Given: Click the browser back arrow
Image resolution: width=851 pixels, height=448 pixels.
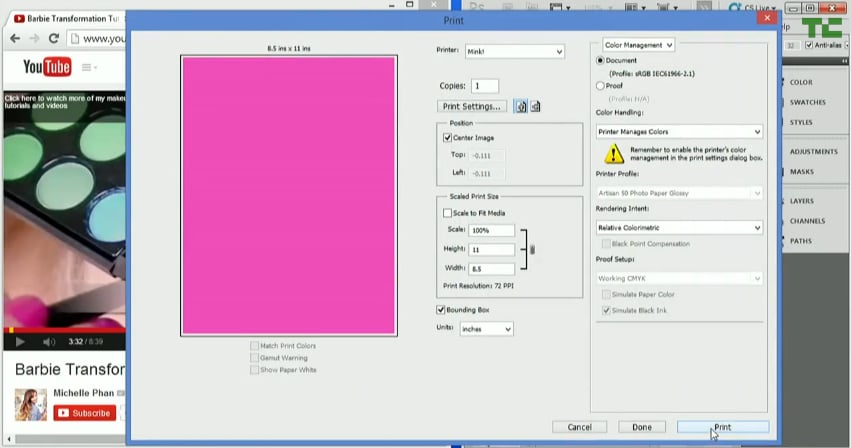Looking at the screenshot, I should coord(15,39).
